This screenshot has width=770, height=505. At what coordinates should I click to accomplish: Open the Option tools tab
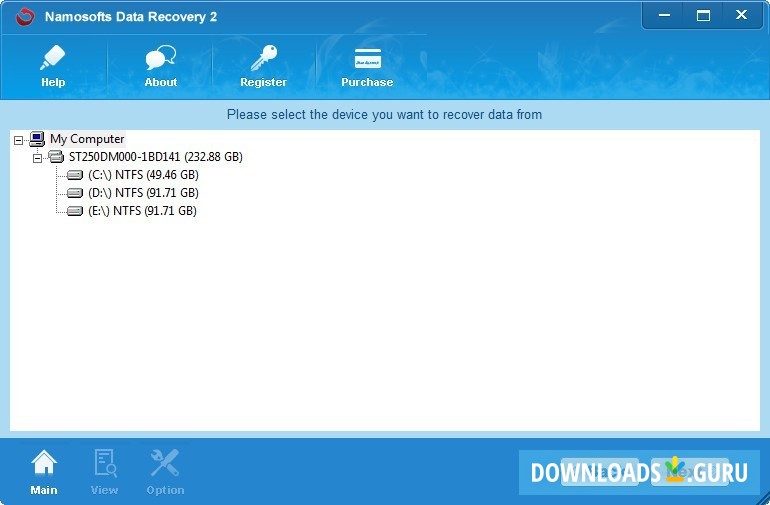[x=165, y=472]
